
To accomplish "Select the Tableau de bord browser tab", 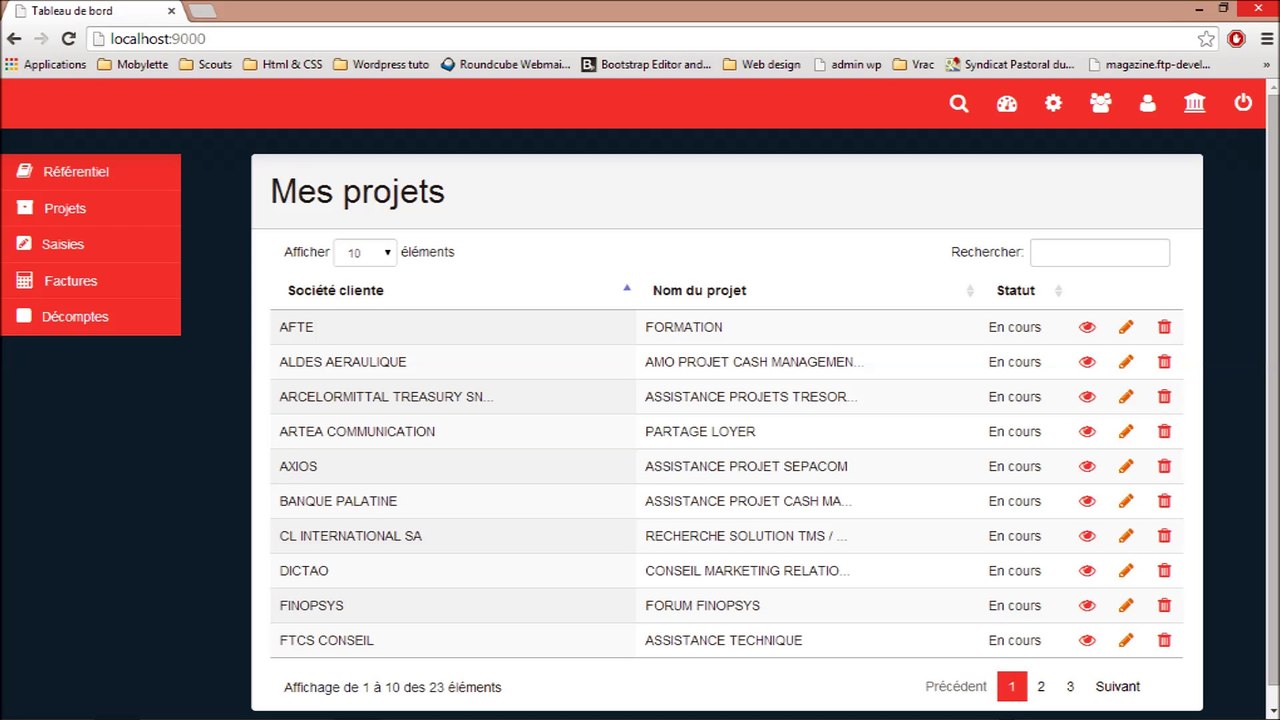I will [x=93, y=11].
